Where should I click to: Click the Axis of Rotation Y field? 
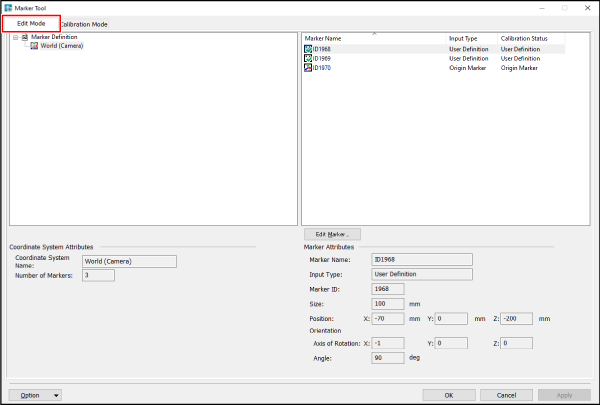coord(451,343)
